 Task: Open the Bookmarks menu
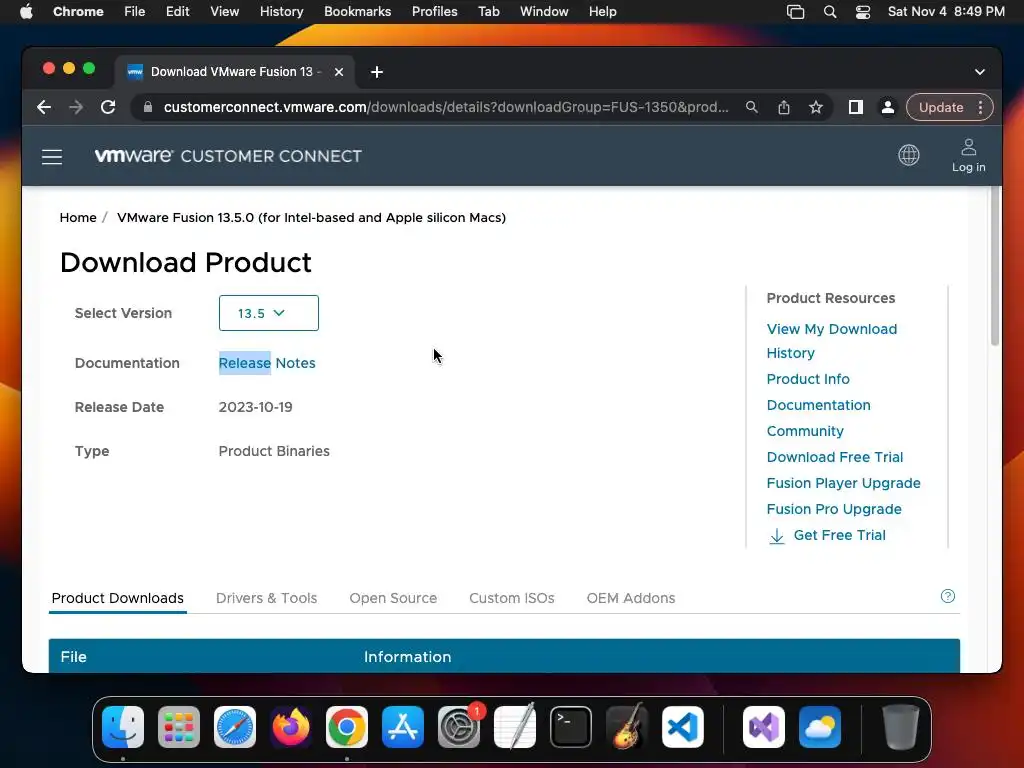(357, 12)
